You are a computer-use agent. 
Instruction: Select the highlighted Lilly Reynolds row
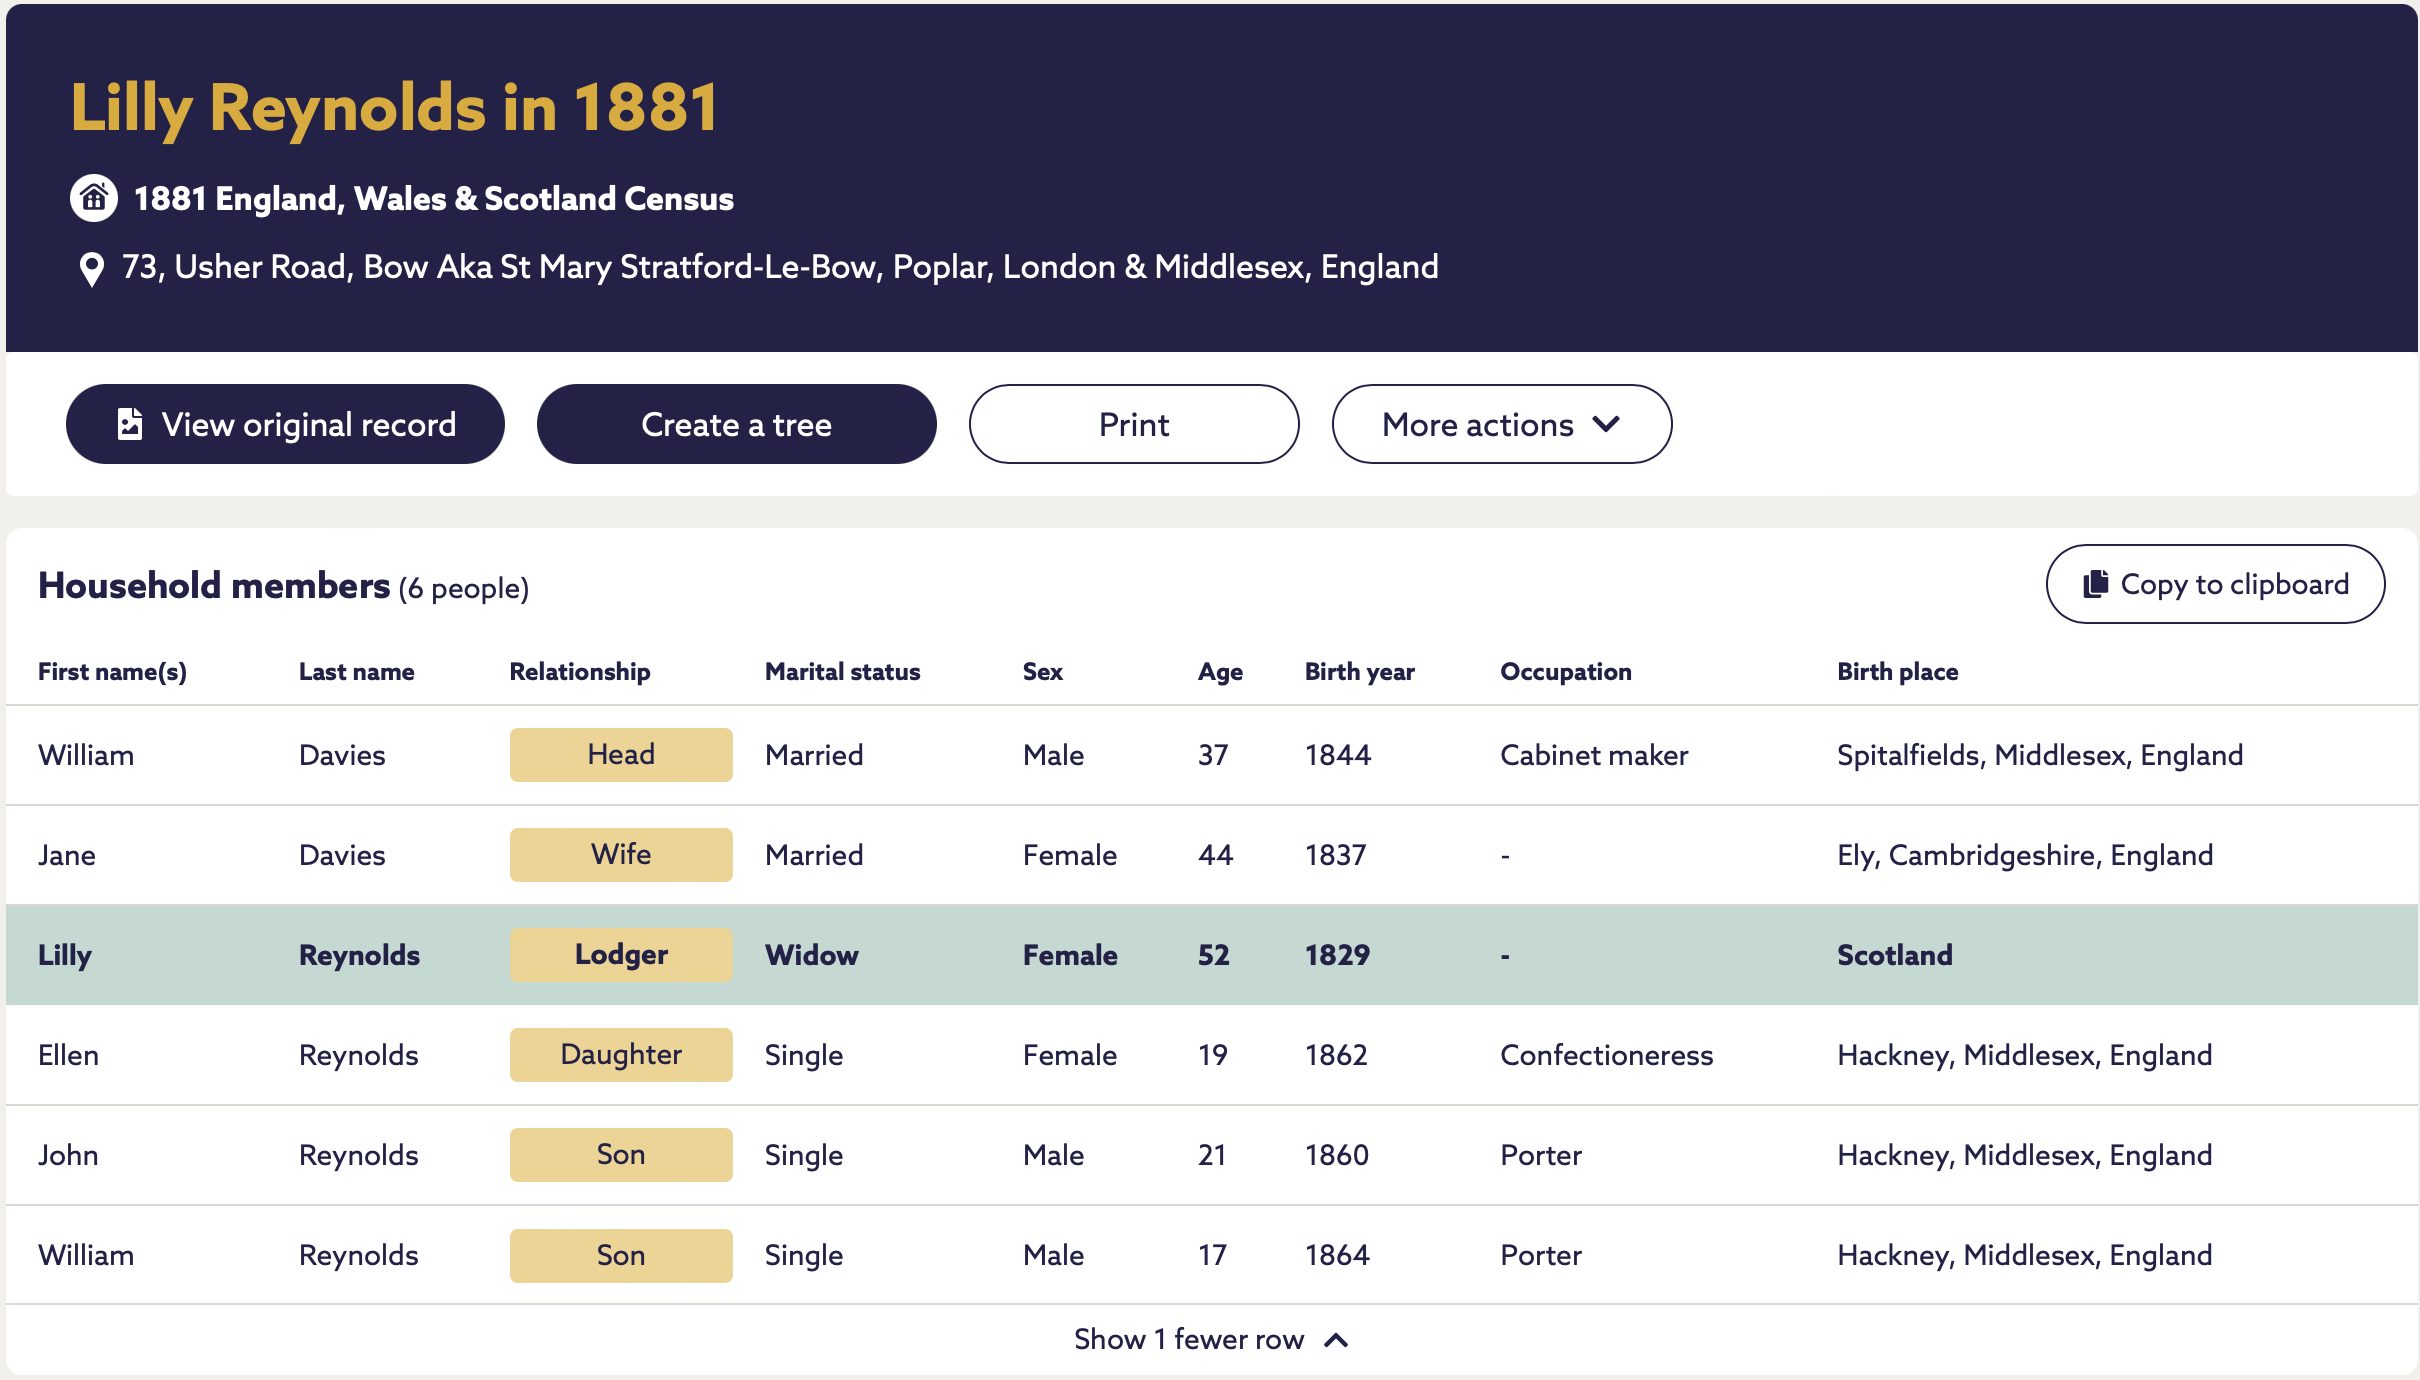coord(1211,955)
